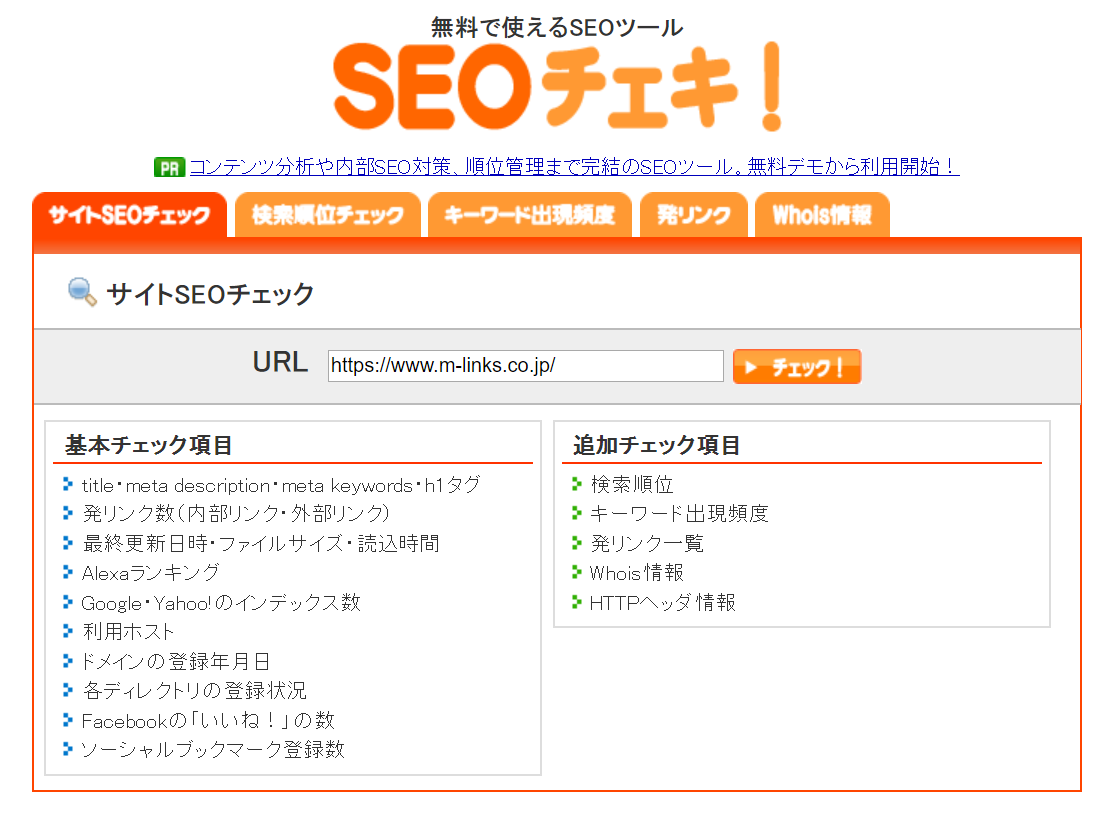Image resolution: width=1113 pixels, height=819 pixels.
Task: Open the Whois情報 tab
Action: (x=822, y=214)
